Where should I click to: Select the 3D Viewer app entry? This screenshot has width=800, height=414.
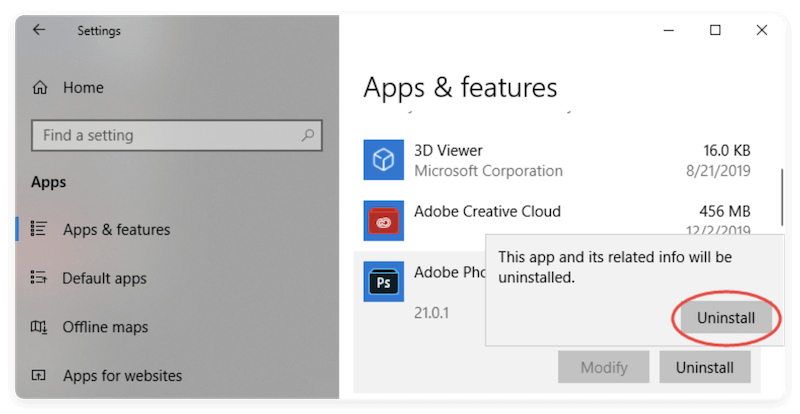tap(557, 160)
